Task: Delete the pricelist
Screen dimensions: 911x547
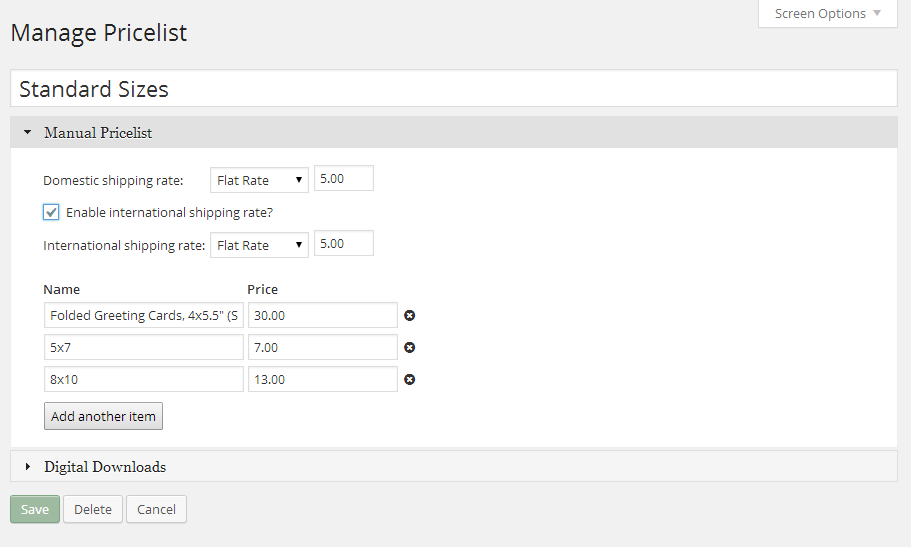Action: (x=93, y=509)
